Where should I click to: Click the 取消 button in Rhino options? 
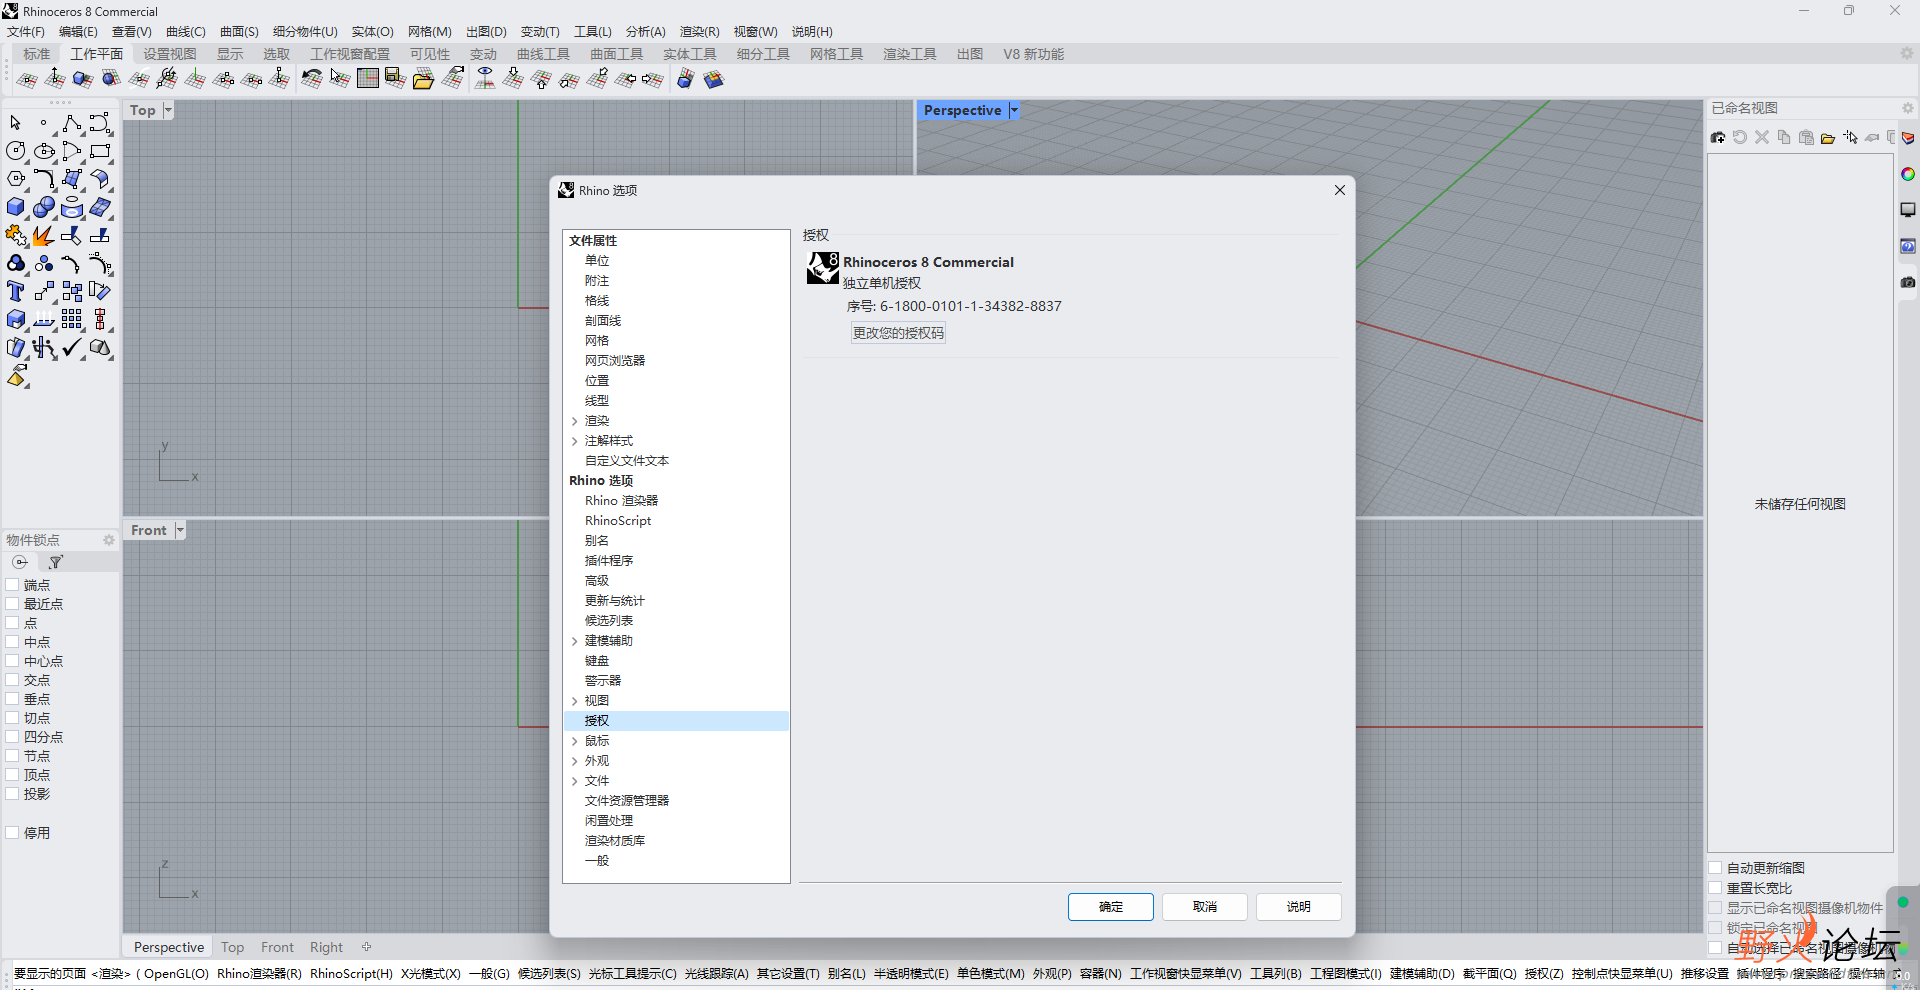click(1205, 906)
